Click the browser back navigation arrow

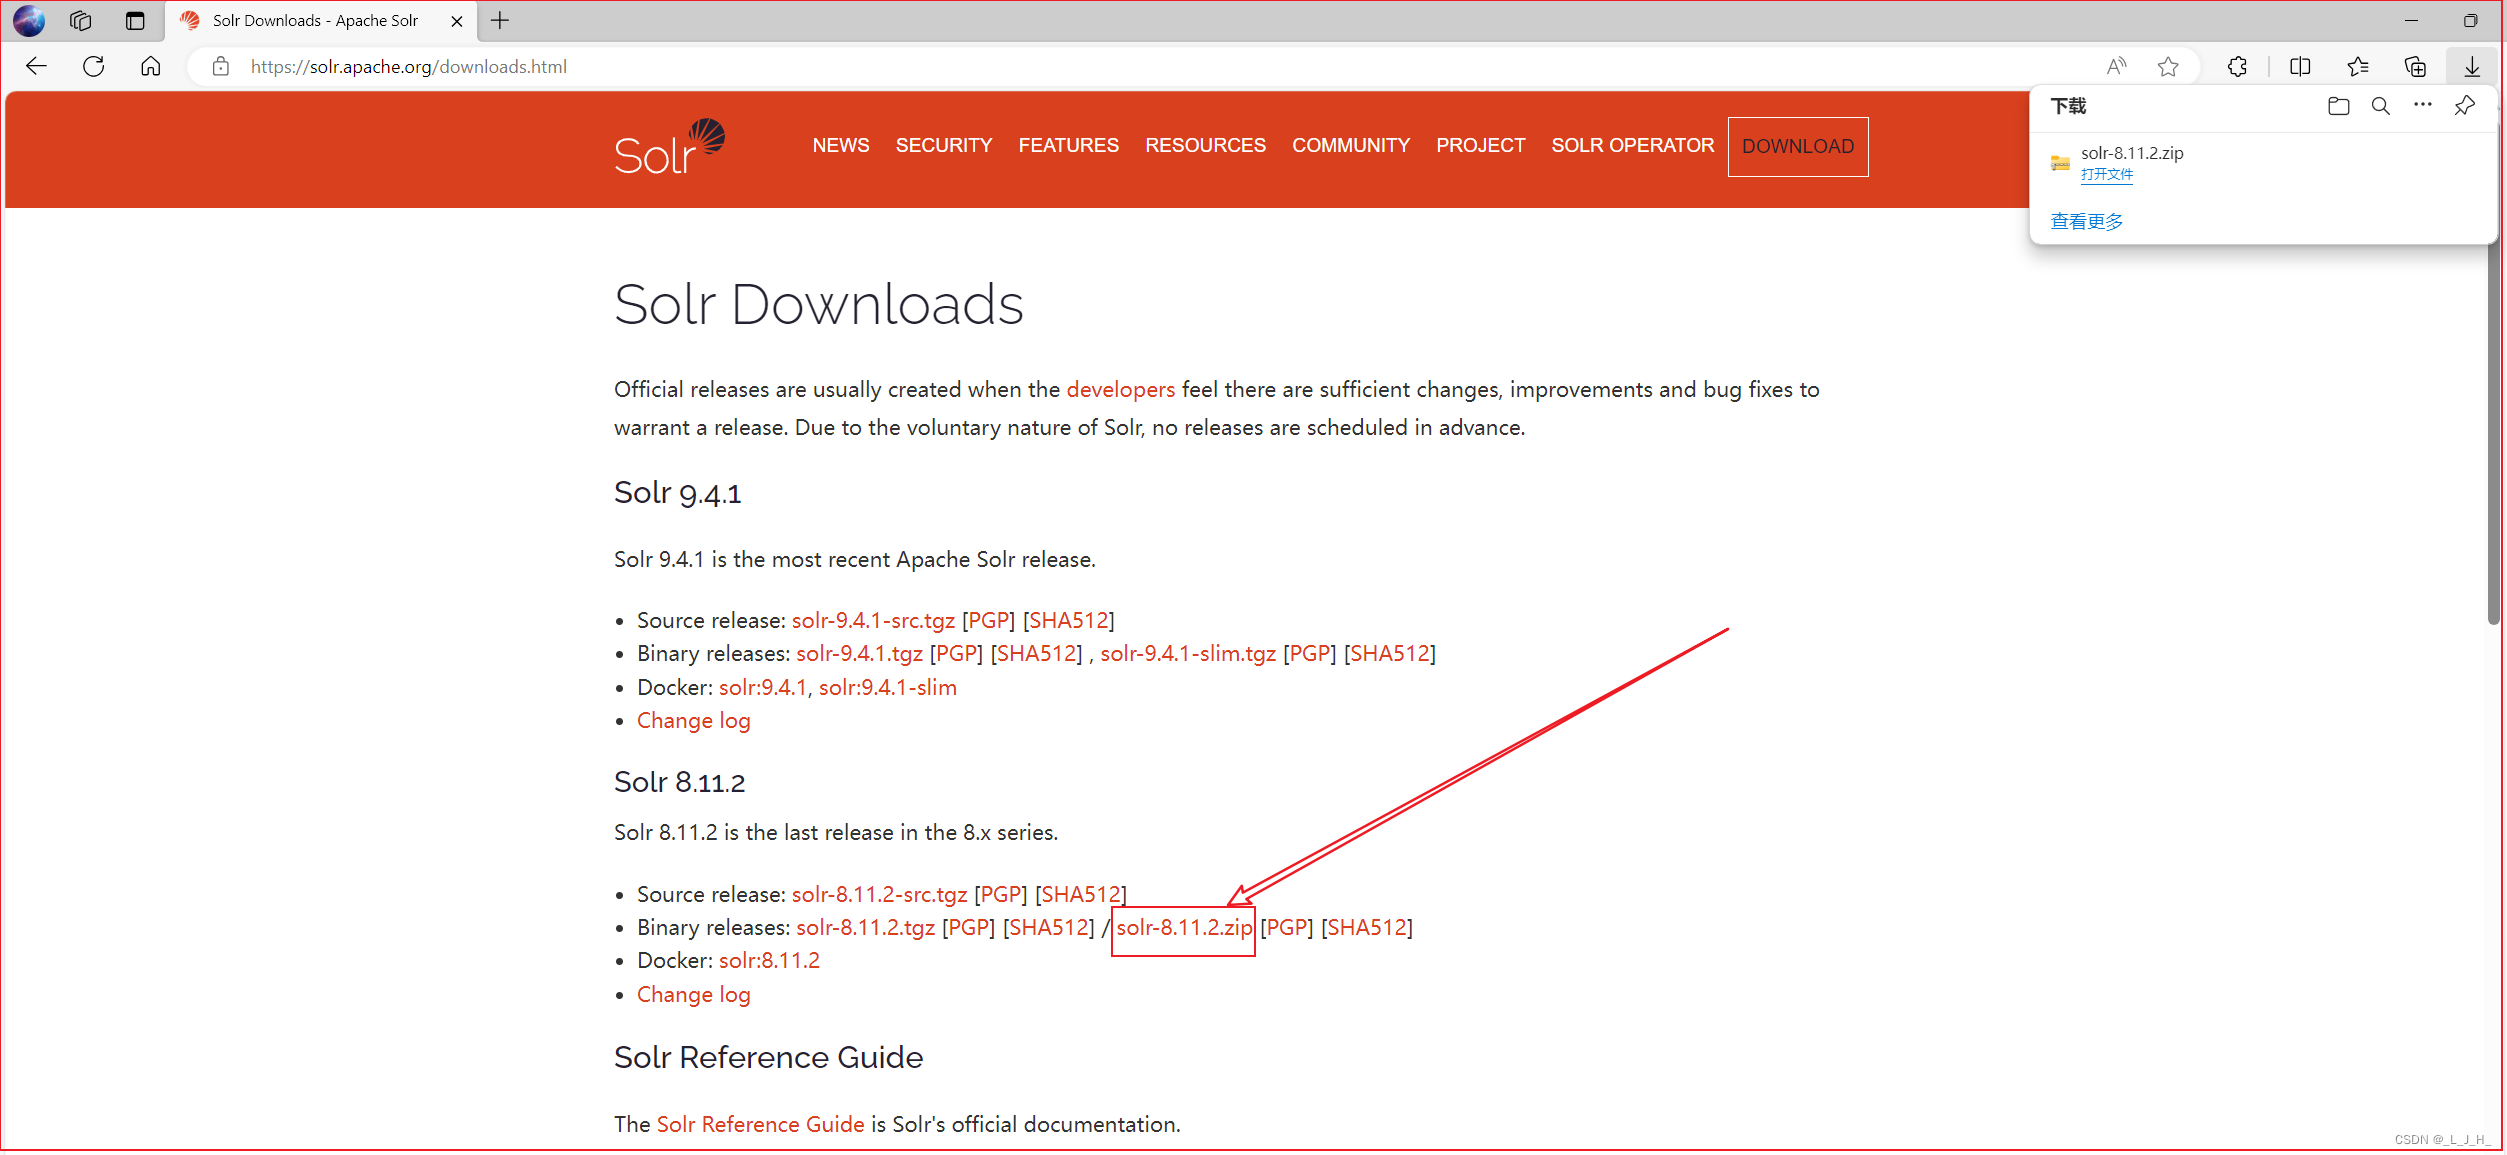coord(37,66)
